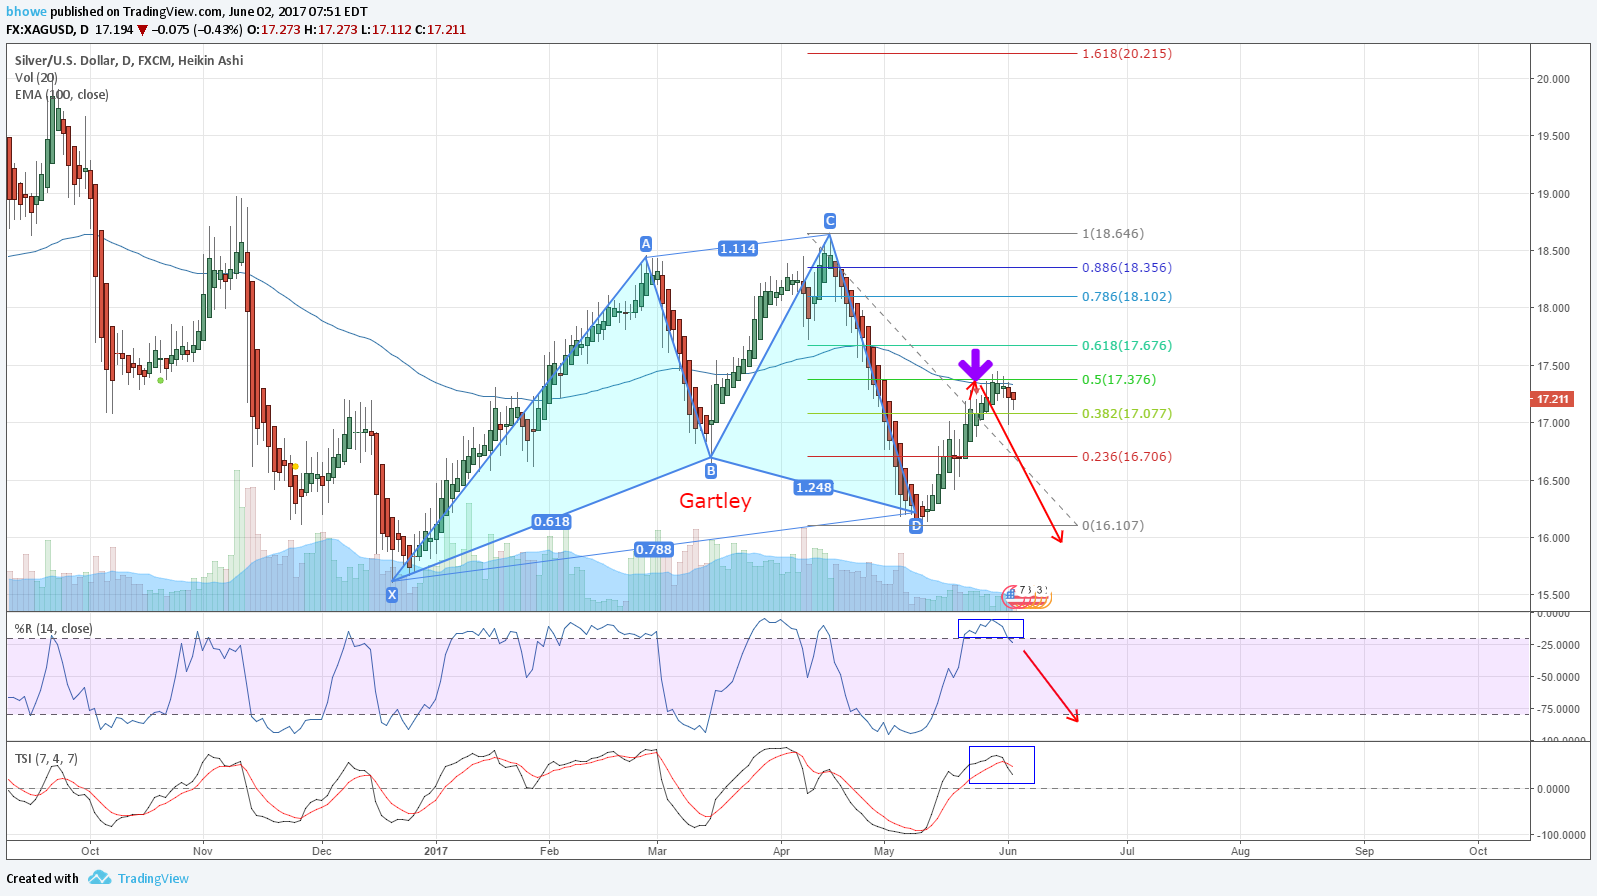Select the 0.788 ratio label
This screenshot has width=1597, height=896.
[x=654, y=549]
